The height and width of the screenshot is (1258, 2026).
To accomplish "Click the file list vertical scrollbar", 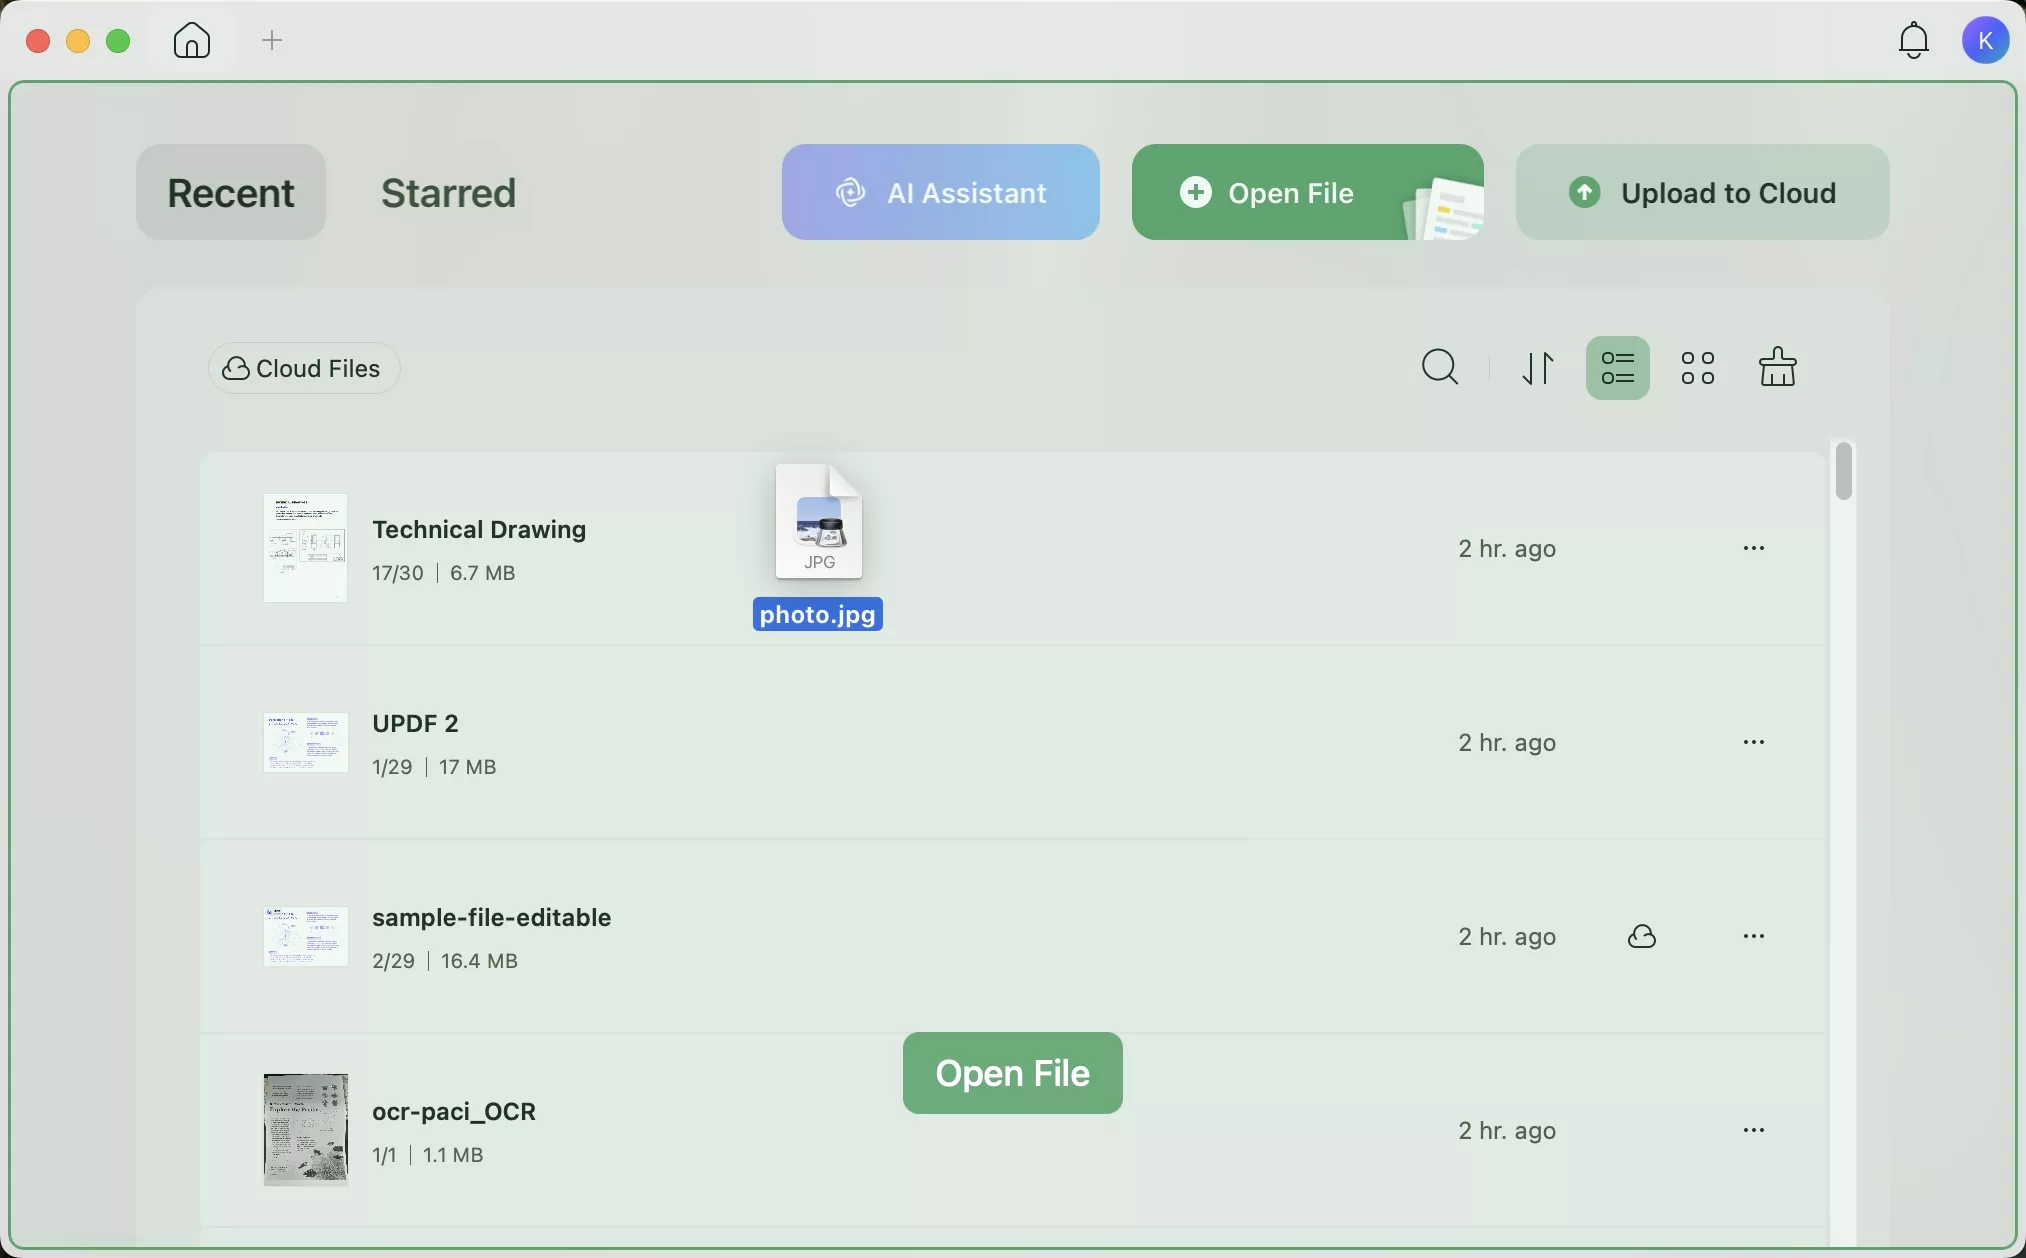I will coord(1845,472).
